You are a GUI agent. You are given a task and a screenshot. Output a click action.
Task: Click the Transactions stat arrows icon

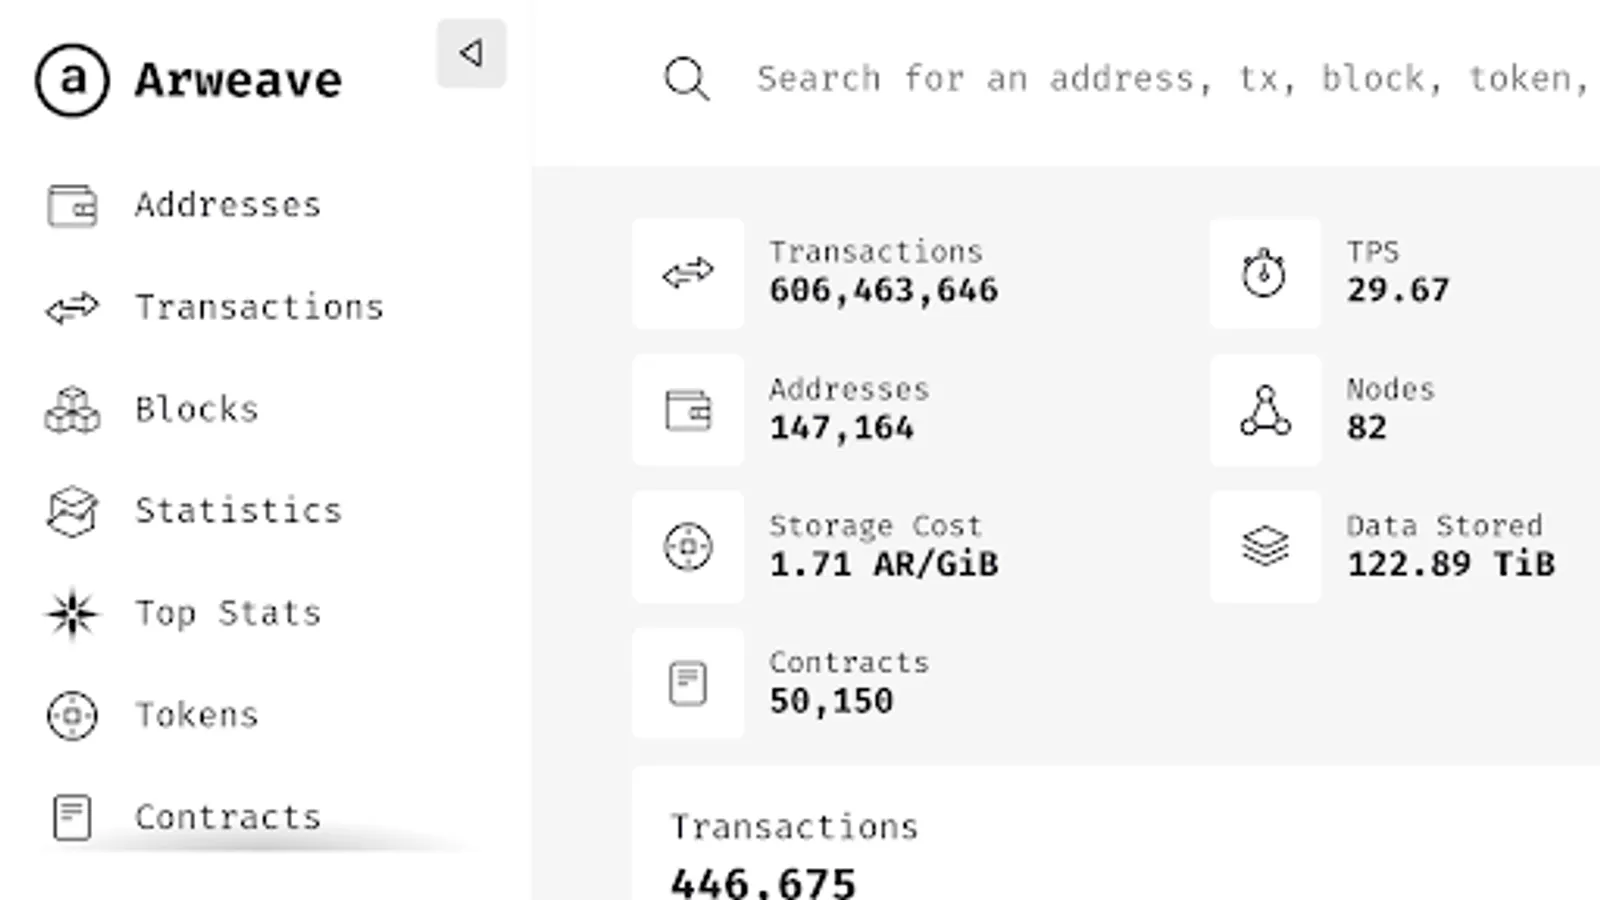[x=688, y=273]
